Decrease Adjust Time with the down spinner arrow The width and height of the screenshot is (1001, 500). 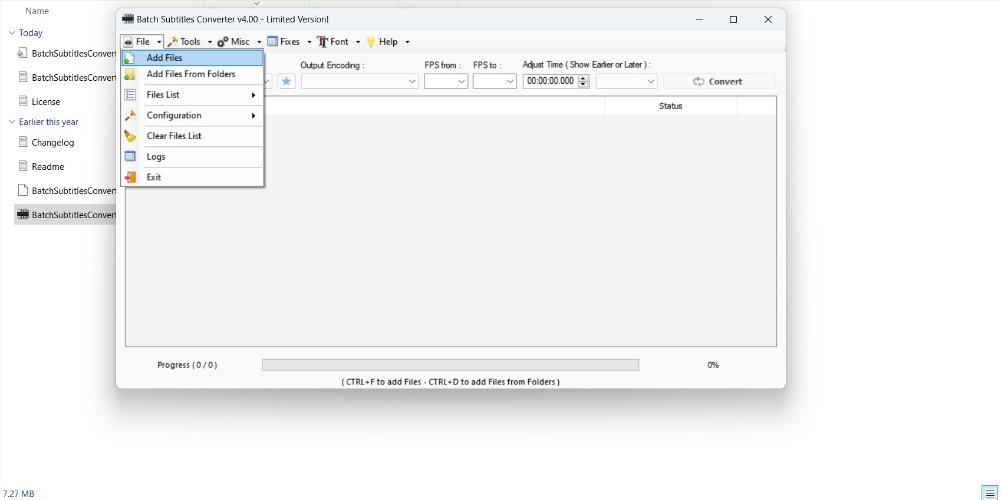tap(583, 85)
